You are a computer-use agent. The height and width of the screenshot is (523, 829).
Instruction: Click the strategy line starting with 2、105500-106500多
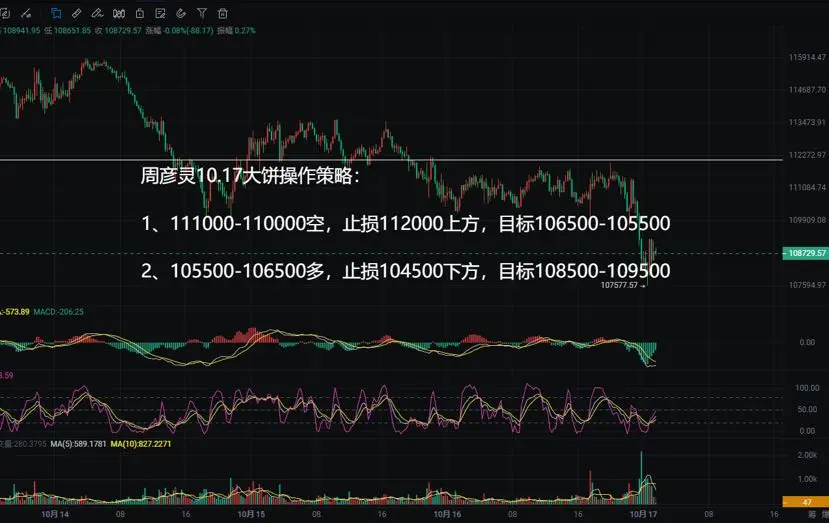point(406,271)
